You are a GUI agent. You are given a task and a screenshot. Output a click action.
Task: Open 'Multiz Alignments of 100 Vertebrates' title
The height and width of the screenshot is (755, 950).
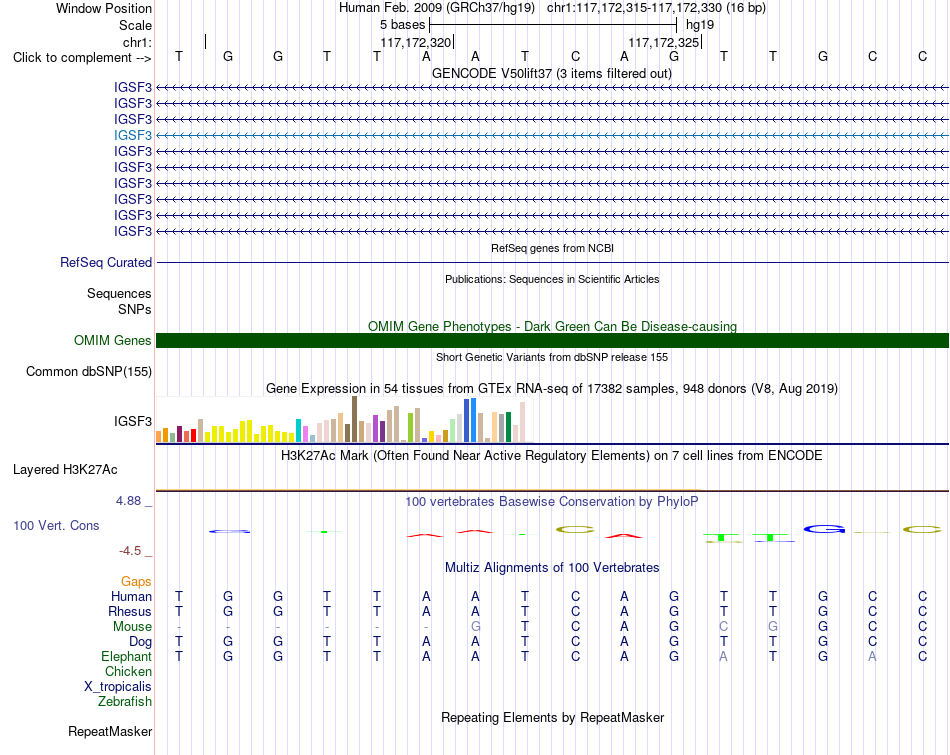coord(552,568)
